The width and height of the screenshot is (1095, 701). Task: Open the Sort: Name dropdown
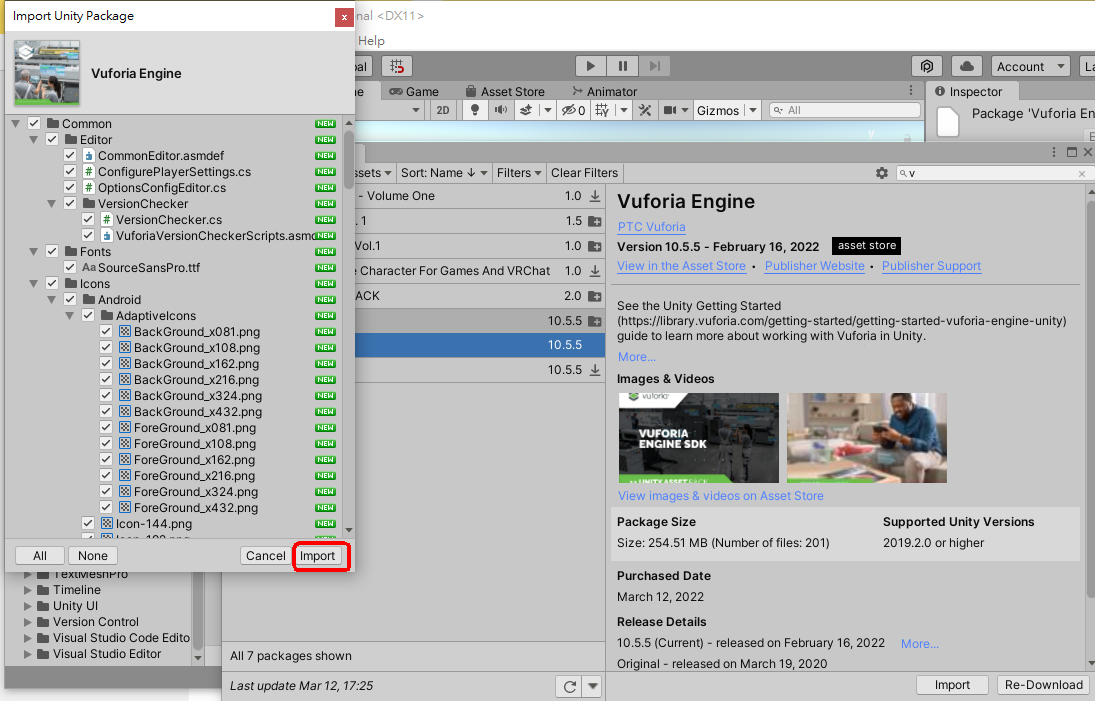[x=443, y=173]
